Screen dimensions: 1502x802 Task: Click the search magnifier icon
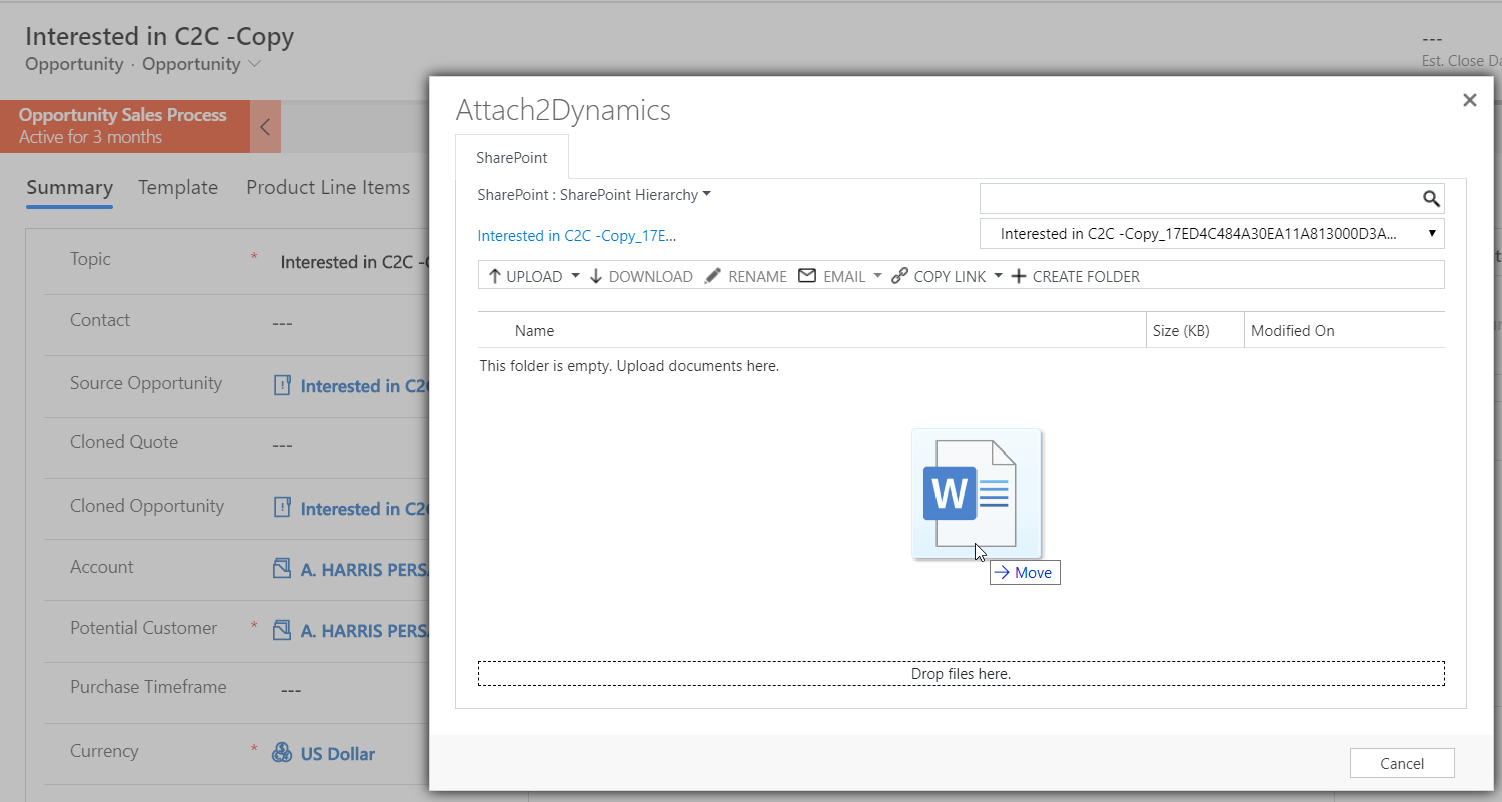pos(1431,198)
